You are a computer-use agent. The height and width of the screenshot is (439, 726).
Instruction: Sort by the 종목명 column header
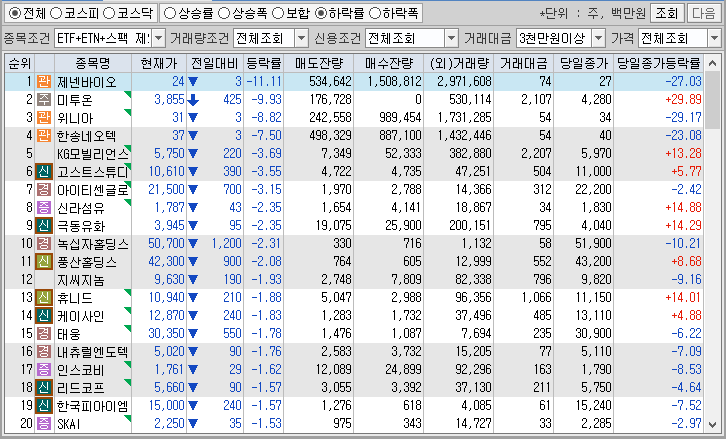tap(93, 63)
